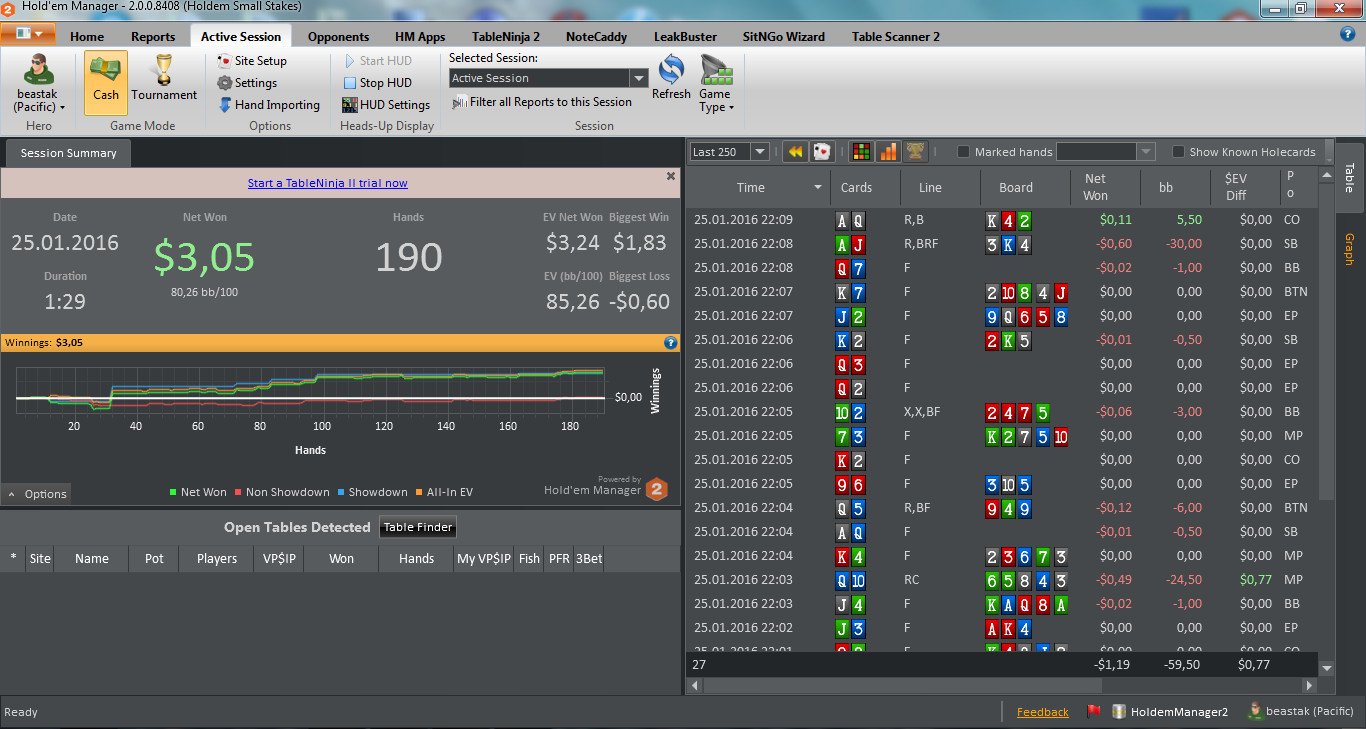Viewport: 1366px width, 729px height.
Task: Open the HM Apps tab
Action: click(x=420, y=37)
